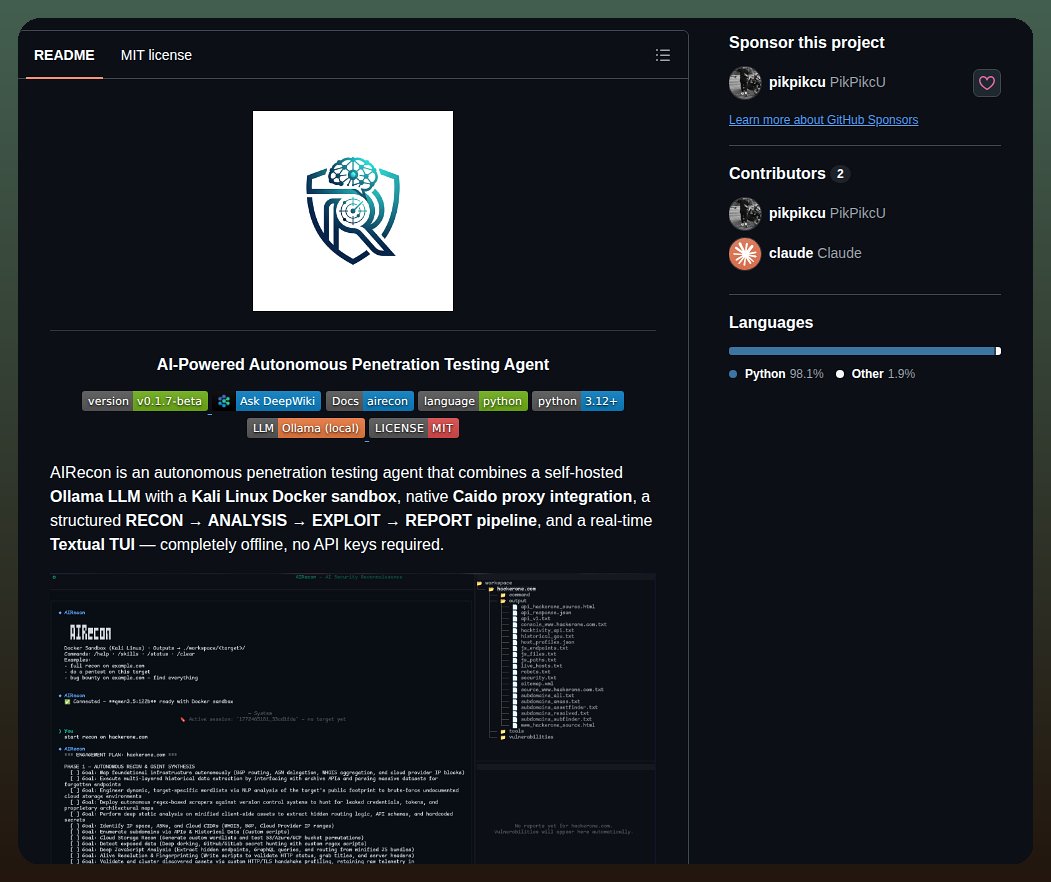
Task: Click the Languages heading
Action: pos(771,322)
